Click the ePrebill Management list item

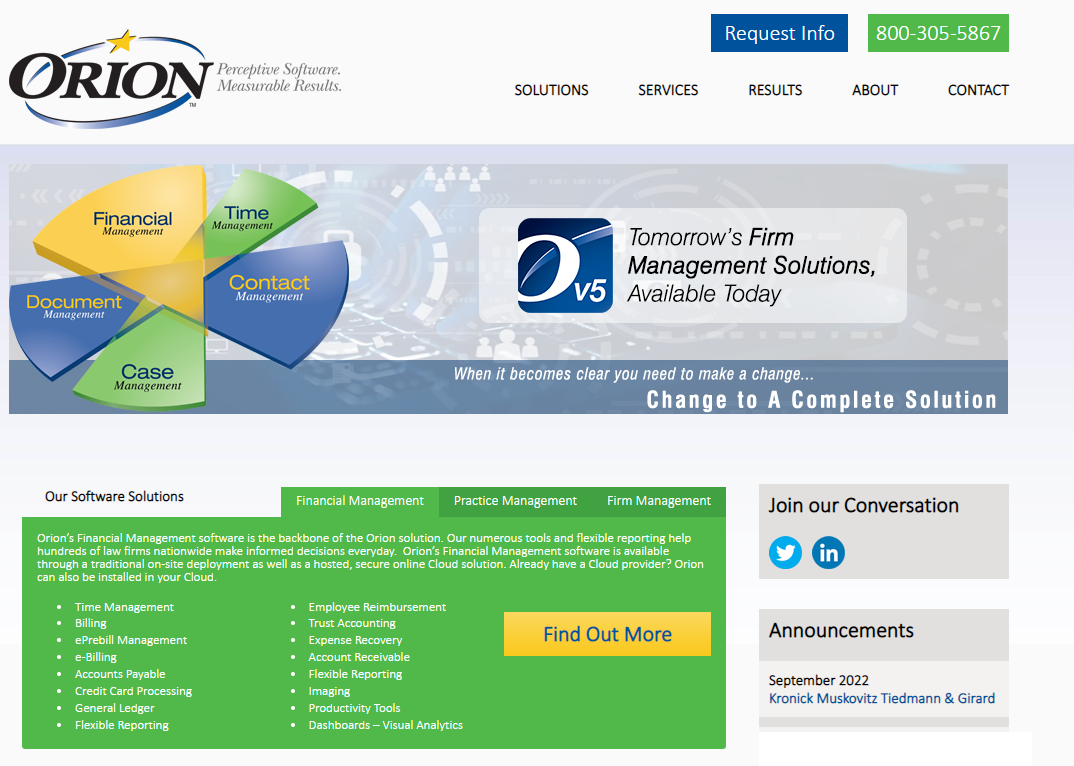tap(131, 640)
